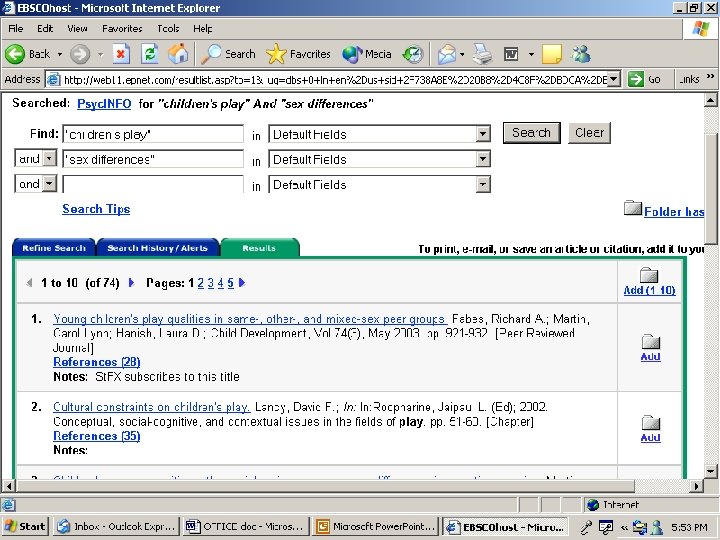720x540 pixels.
Task: Open the Tools menu
Action: [168, 28]
